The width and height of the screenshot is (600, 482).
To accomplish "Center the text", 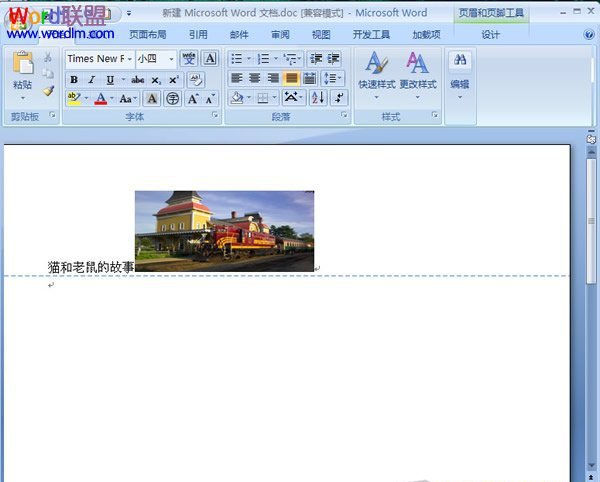I will (255, 78).
